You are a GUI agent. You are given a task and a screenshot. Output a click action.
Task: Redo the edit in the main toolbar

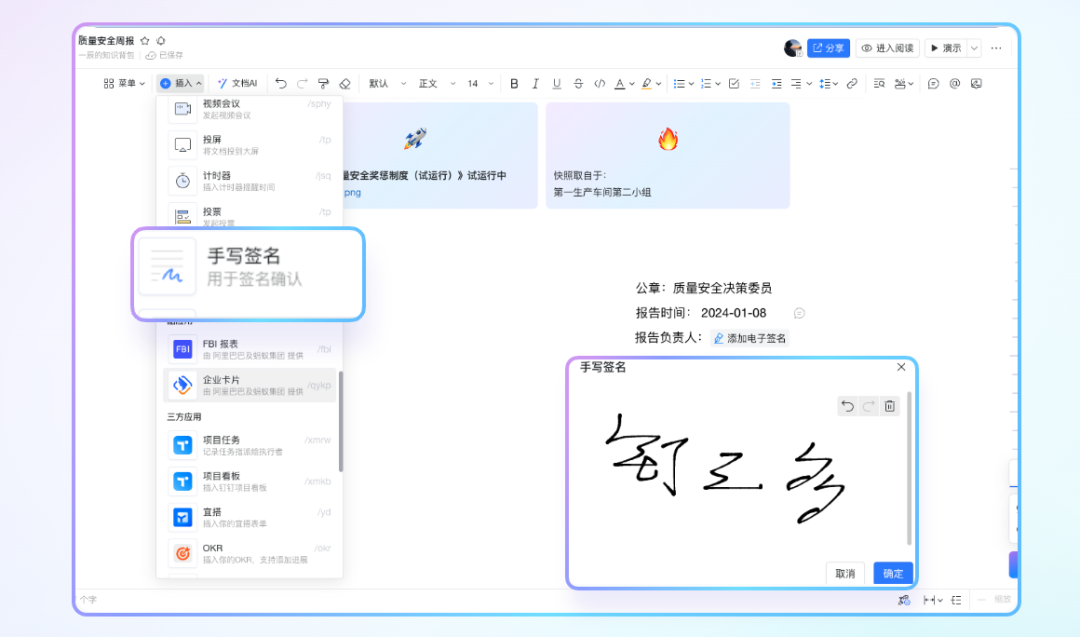point(302,83)
